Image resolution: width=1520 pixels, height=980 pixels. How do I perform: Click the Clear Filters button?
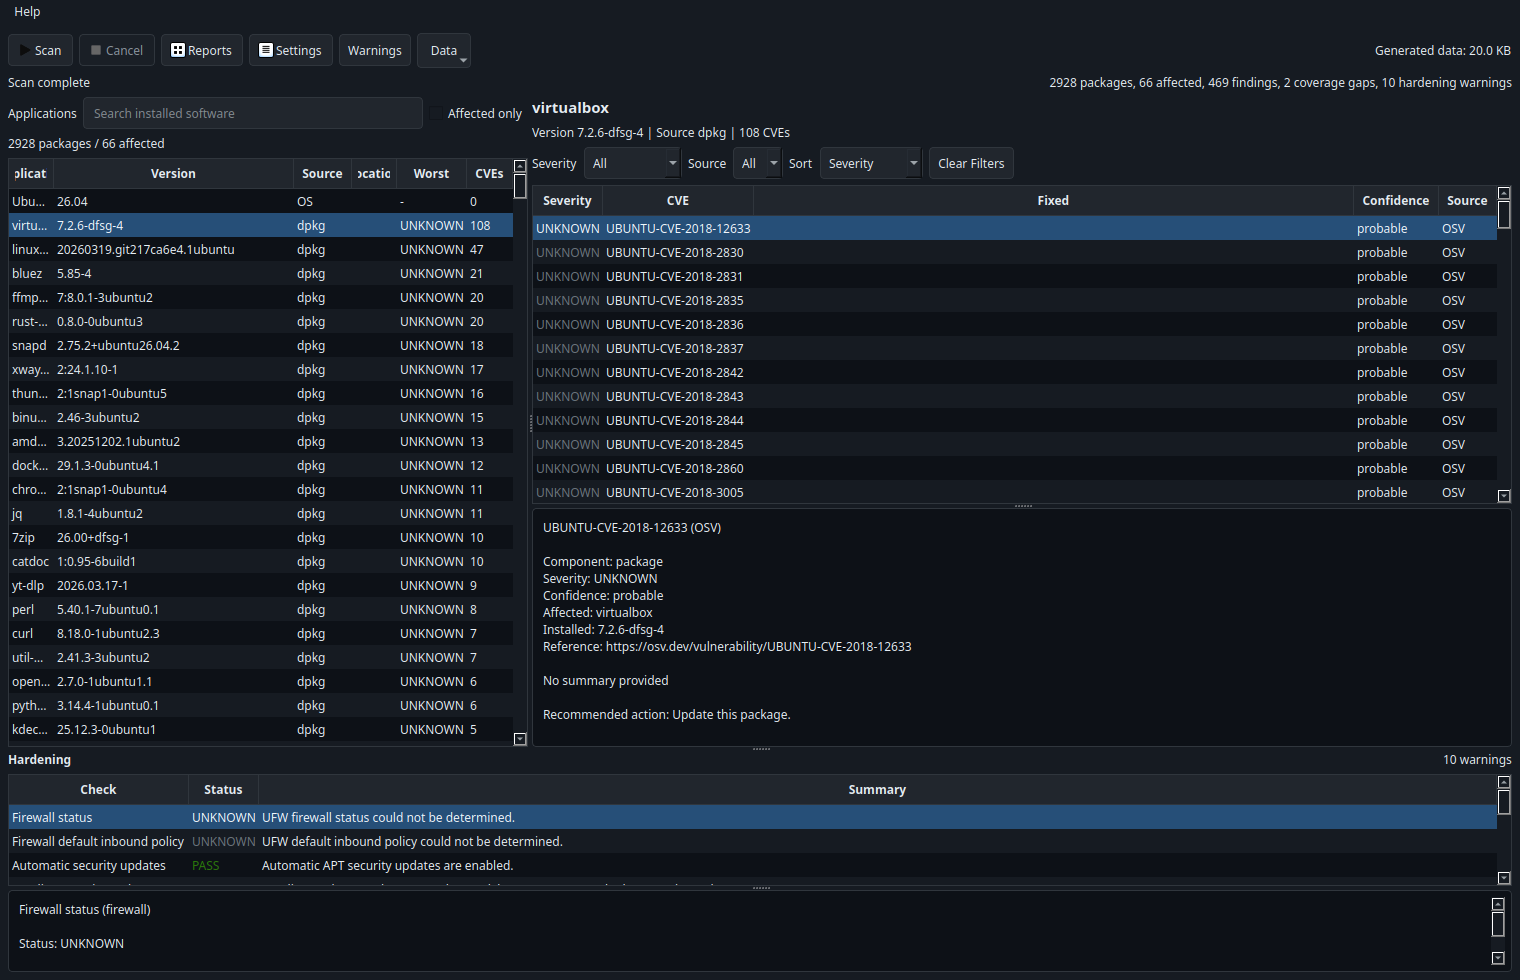(x=971, y=163)
